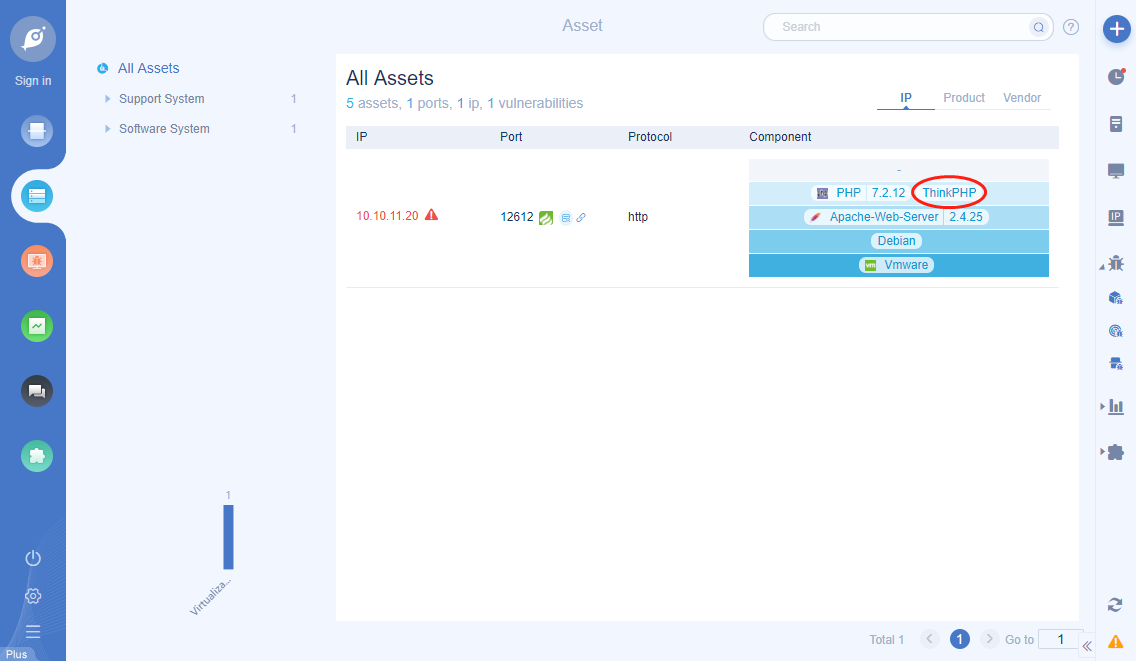Click the http protocol cell

click(x=638, y=217)
